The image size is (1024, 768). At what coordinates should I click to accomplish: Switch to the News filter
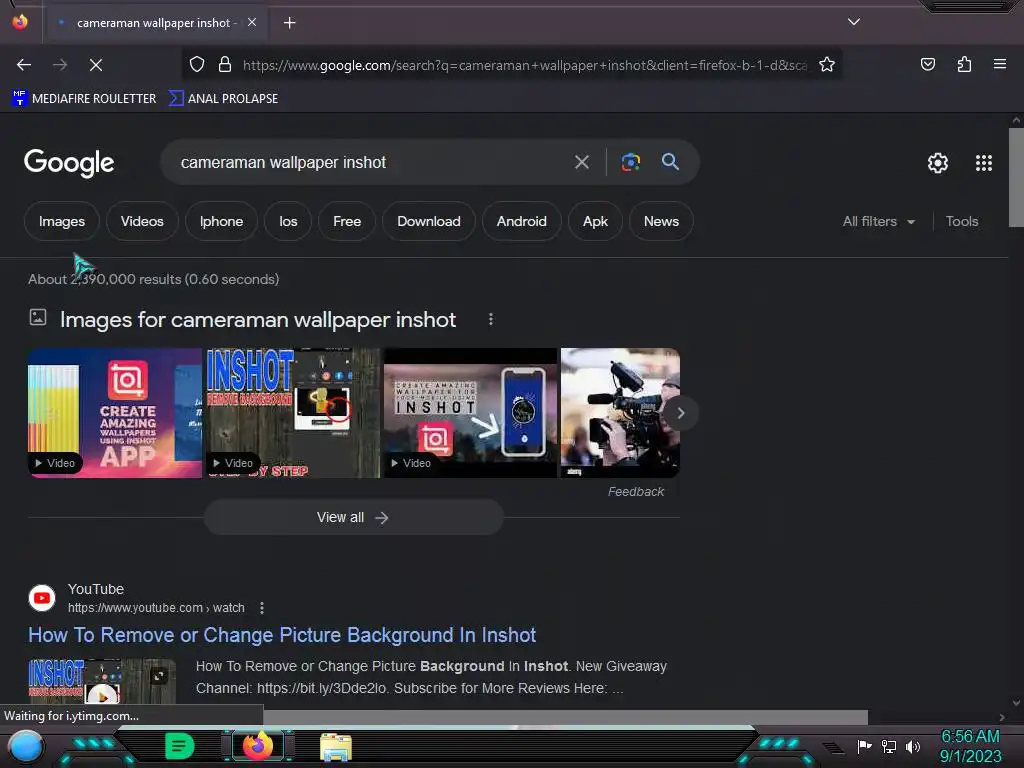pyautogui.click(x=661, y=221)
